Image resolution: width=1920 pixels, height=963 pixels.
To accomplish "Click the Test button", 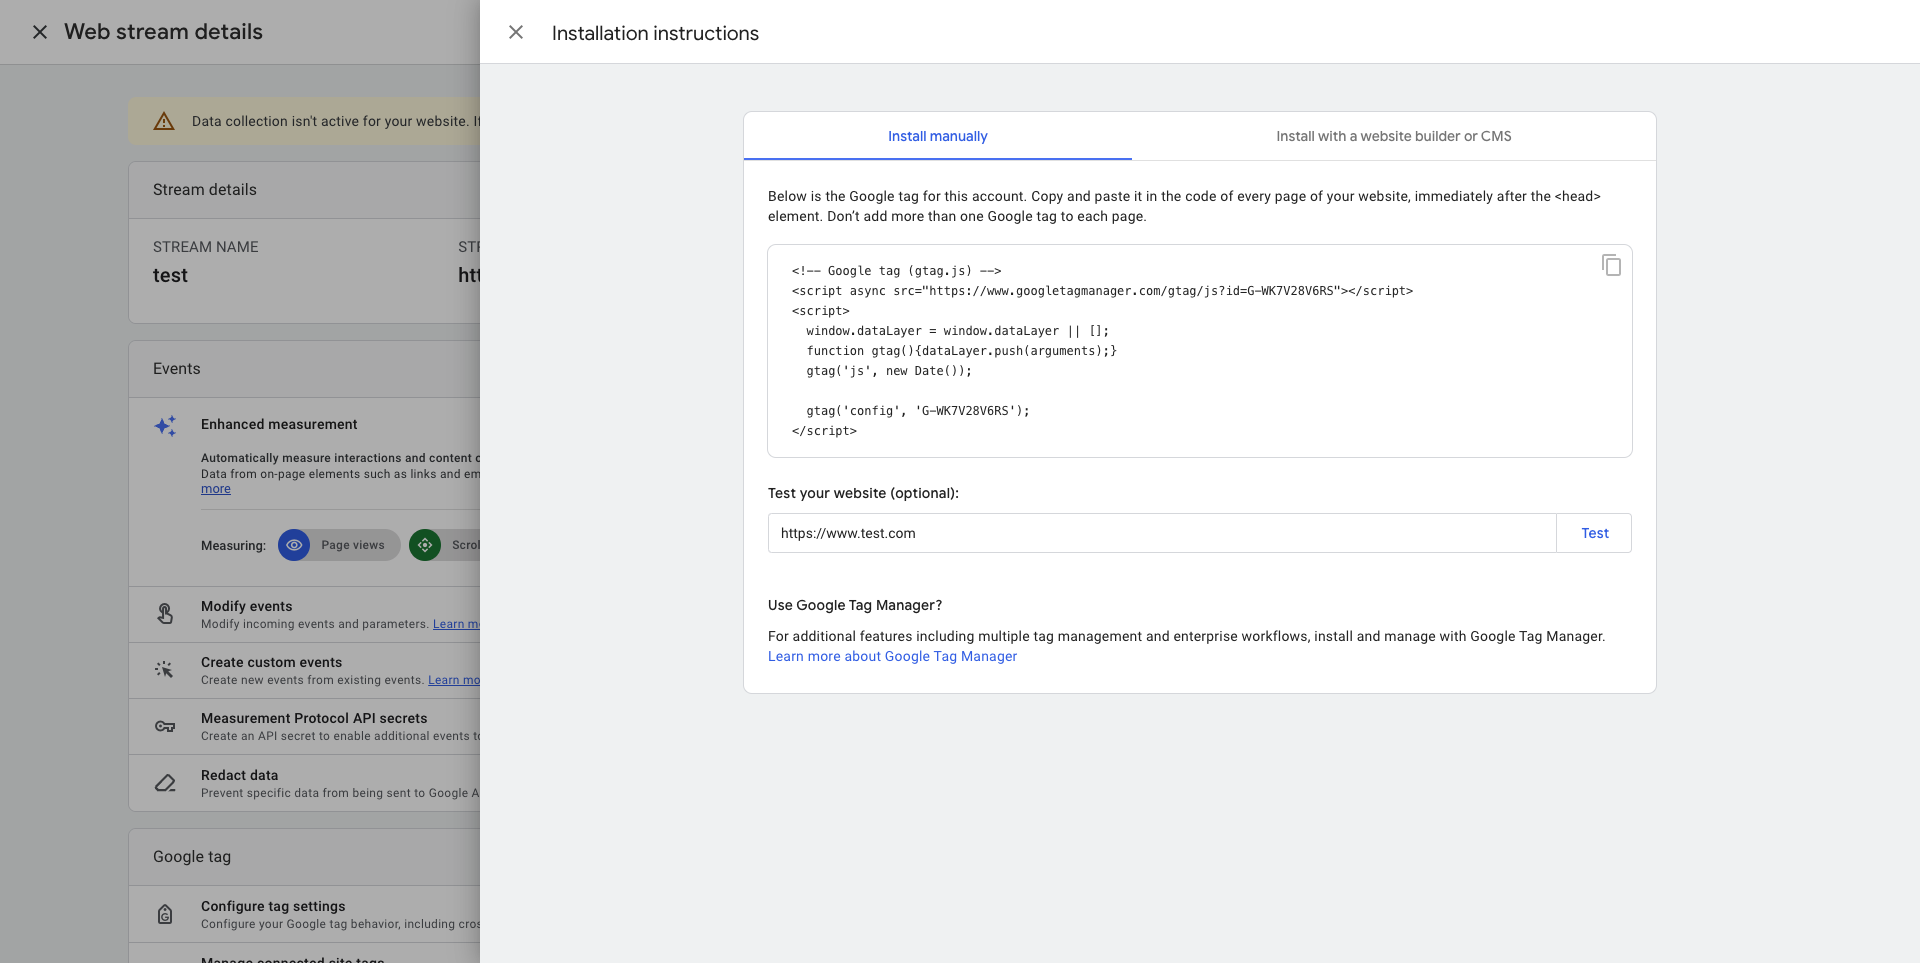I will point(1594,533).
